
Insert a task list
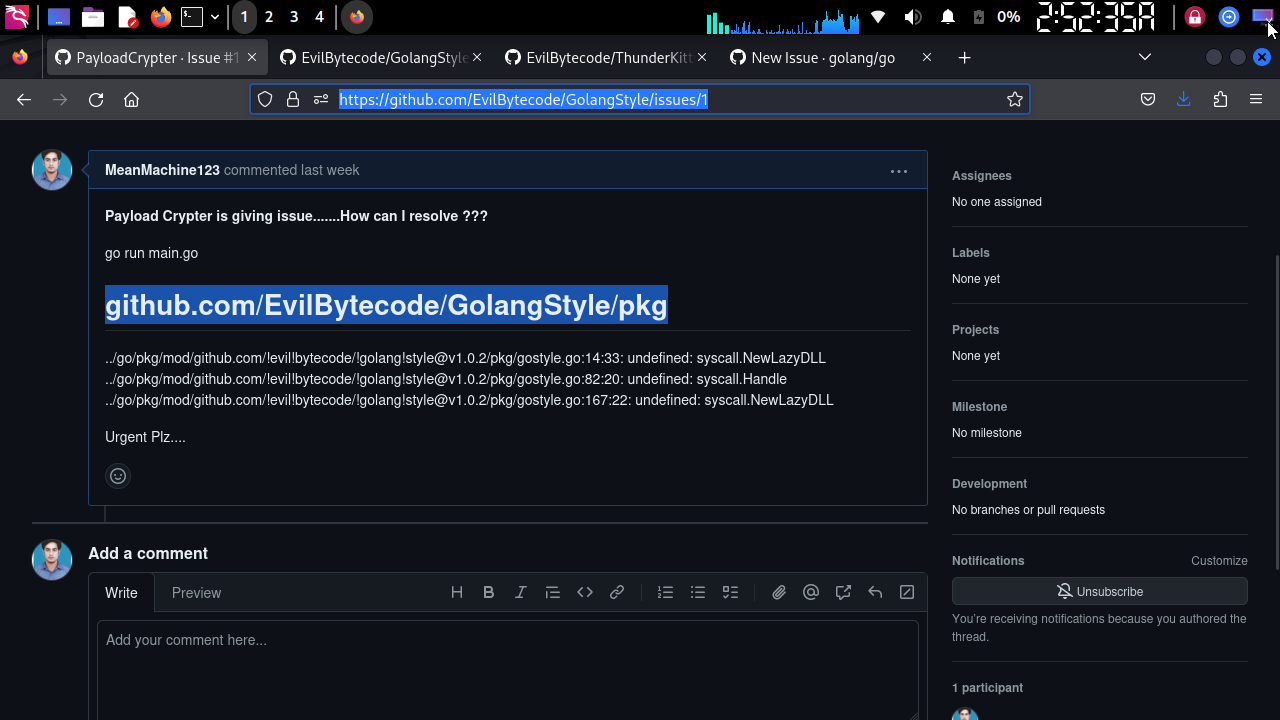coord(730,592)
